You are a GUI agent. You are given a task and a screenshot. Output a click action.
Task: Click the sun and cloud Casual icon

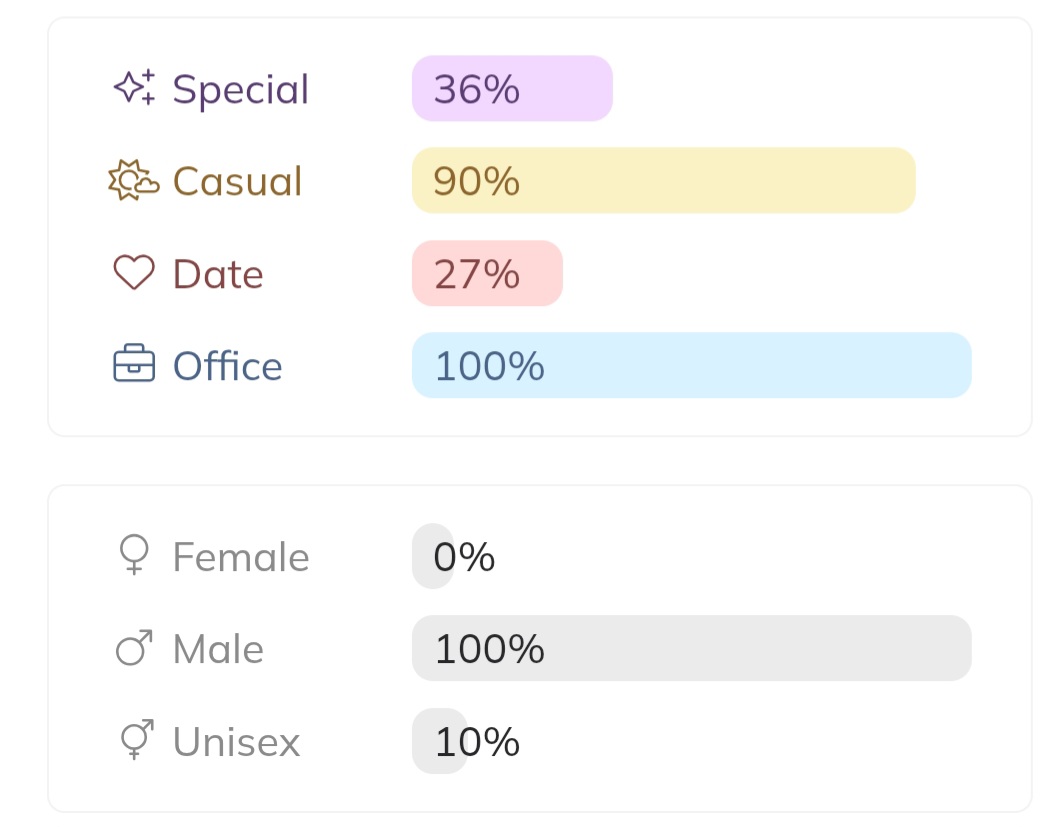pos(133,181)
